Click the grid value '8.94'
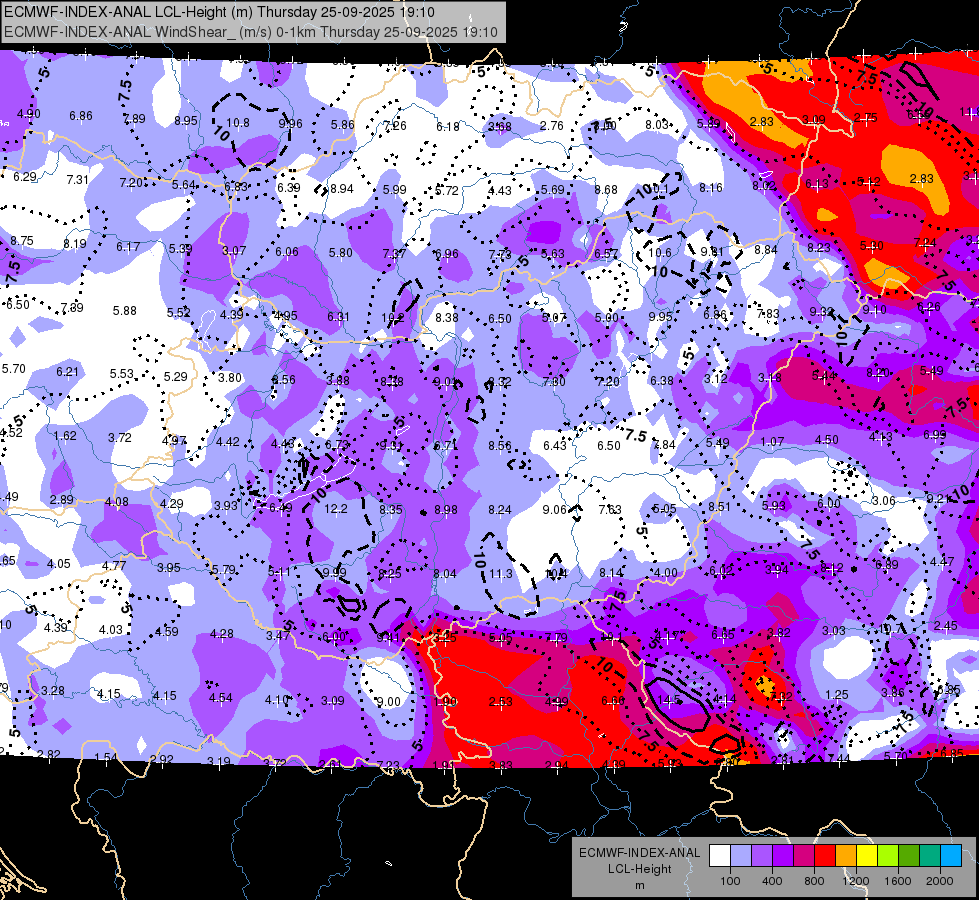 point(342,188)
